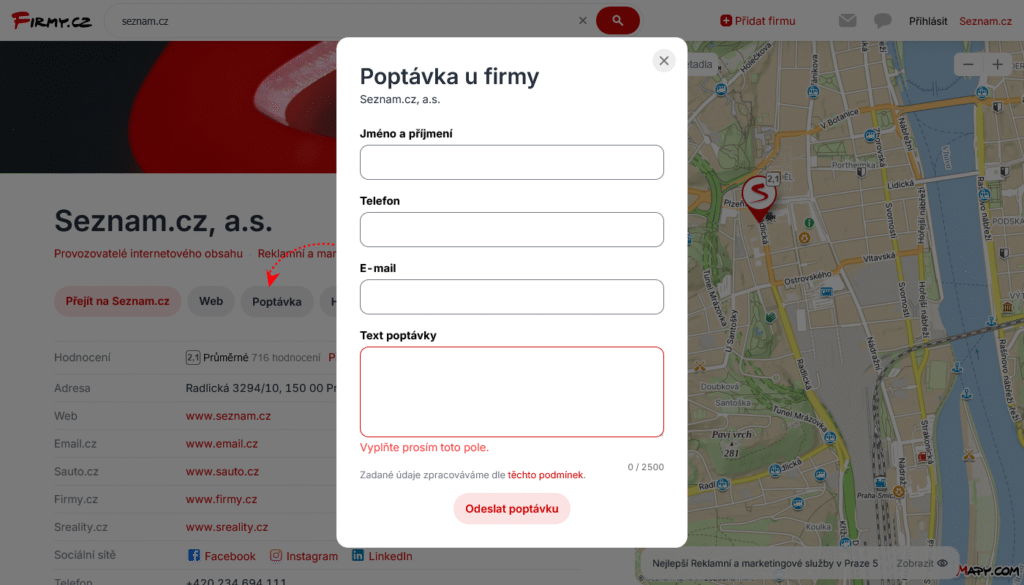Click the red search magnifier button
The width and height of the screenshot is (1024, 585).
pyautogui.click(x=617, y=21)
